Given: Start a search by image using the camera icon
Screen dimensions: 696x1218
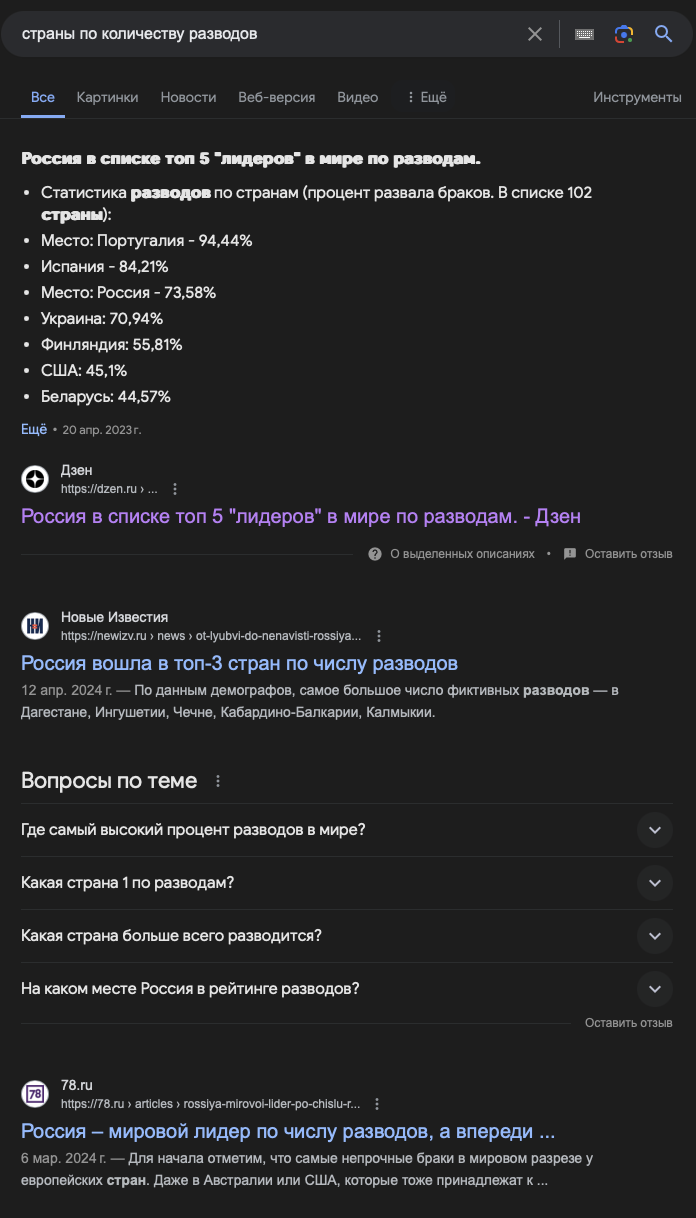Looking at the screenshot, I should [624, 34].
